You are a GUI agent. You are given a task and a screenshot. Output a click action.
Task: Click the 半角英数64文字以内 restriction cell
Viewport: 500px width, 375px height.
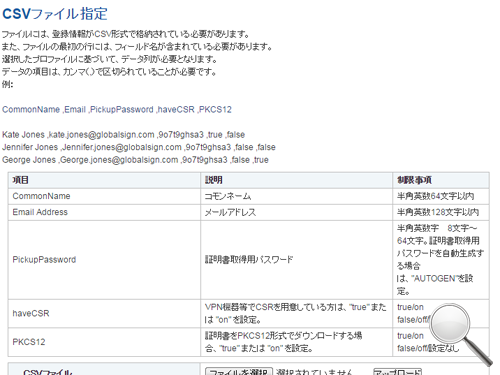tap(441, 196)
